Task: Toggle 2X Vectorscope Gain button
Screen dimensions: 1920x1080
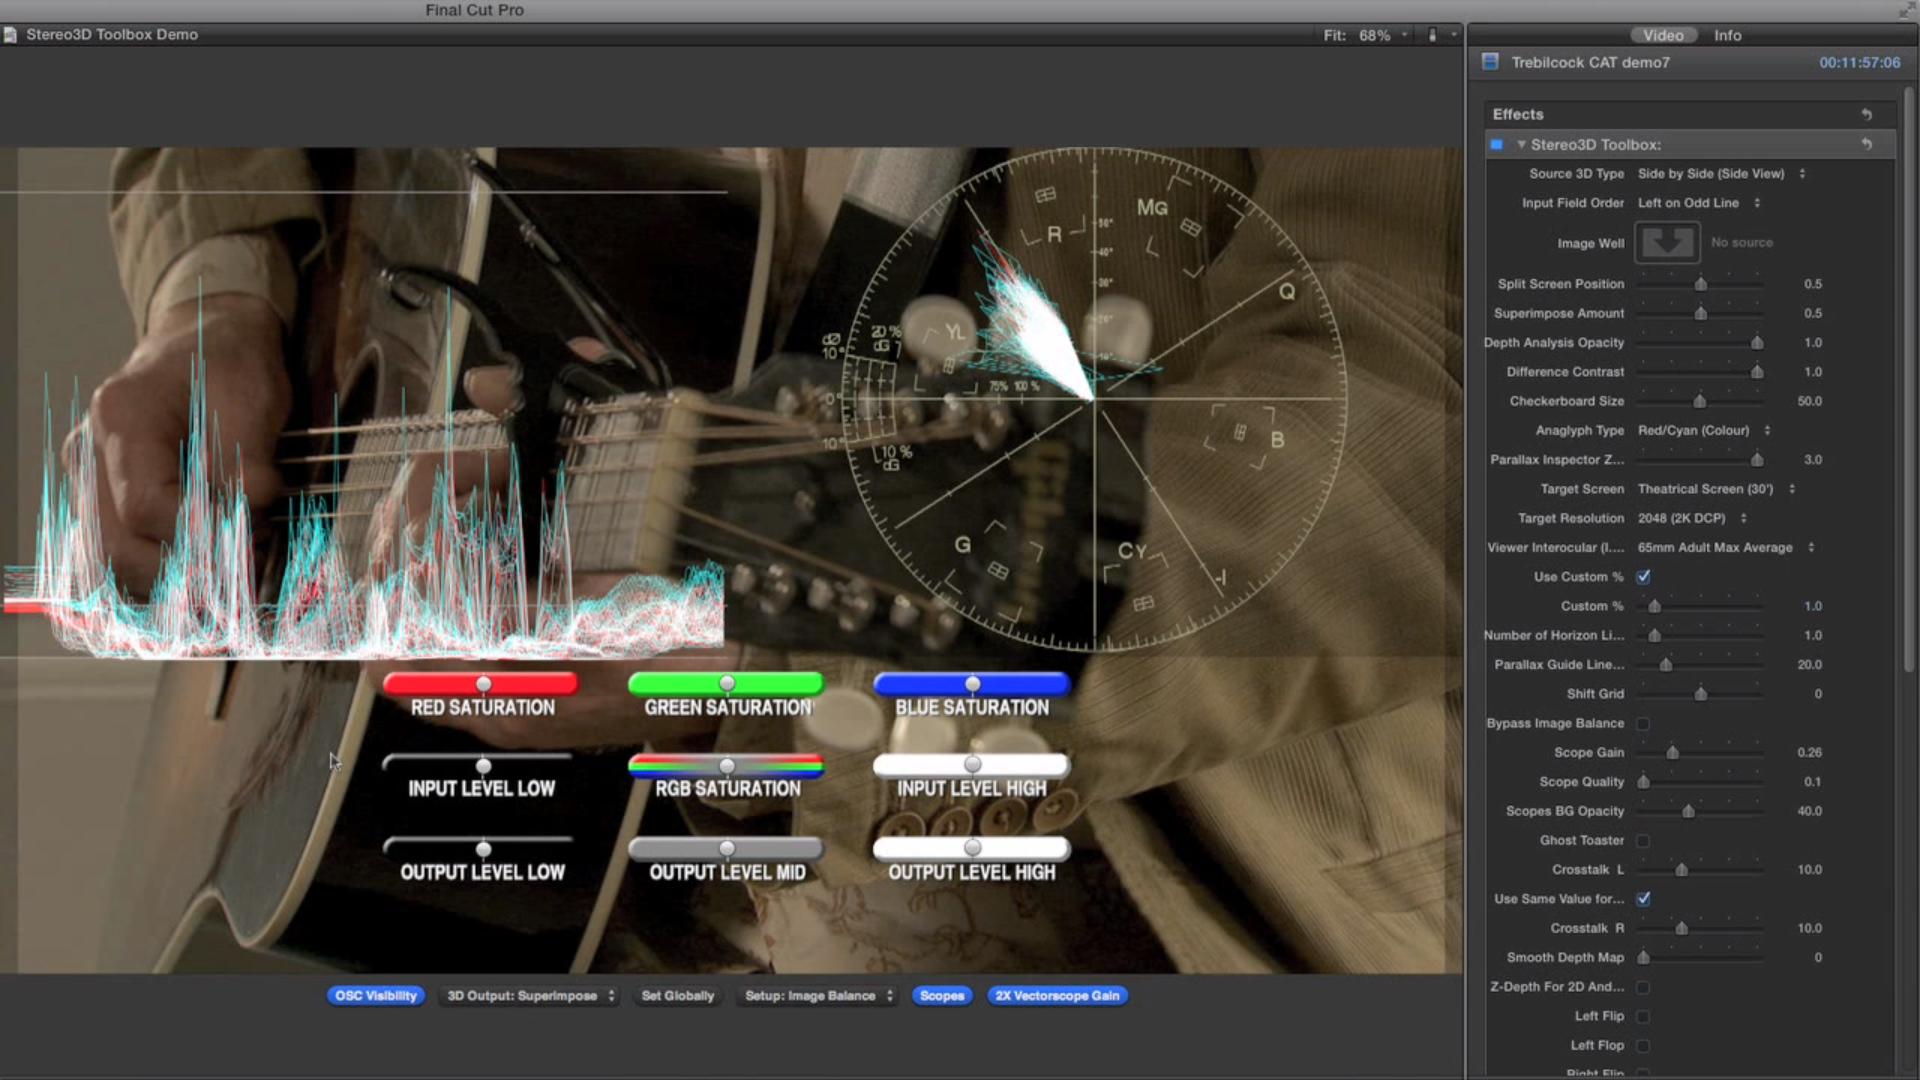Action: pos(1057,996)
